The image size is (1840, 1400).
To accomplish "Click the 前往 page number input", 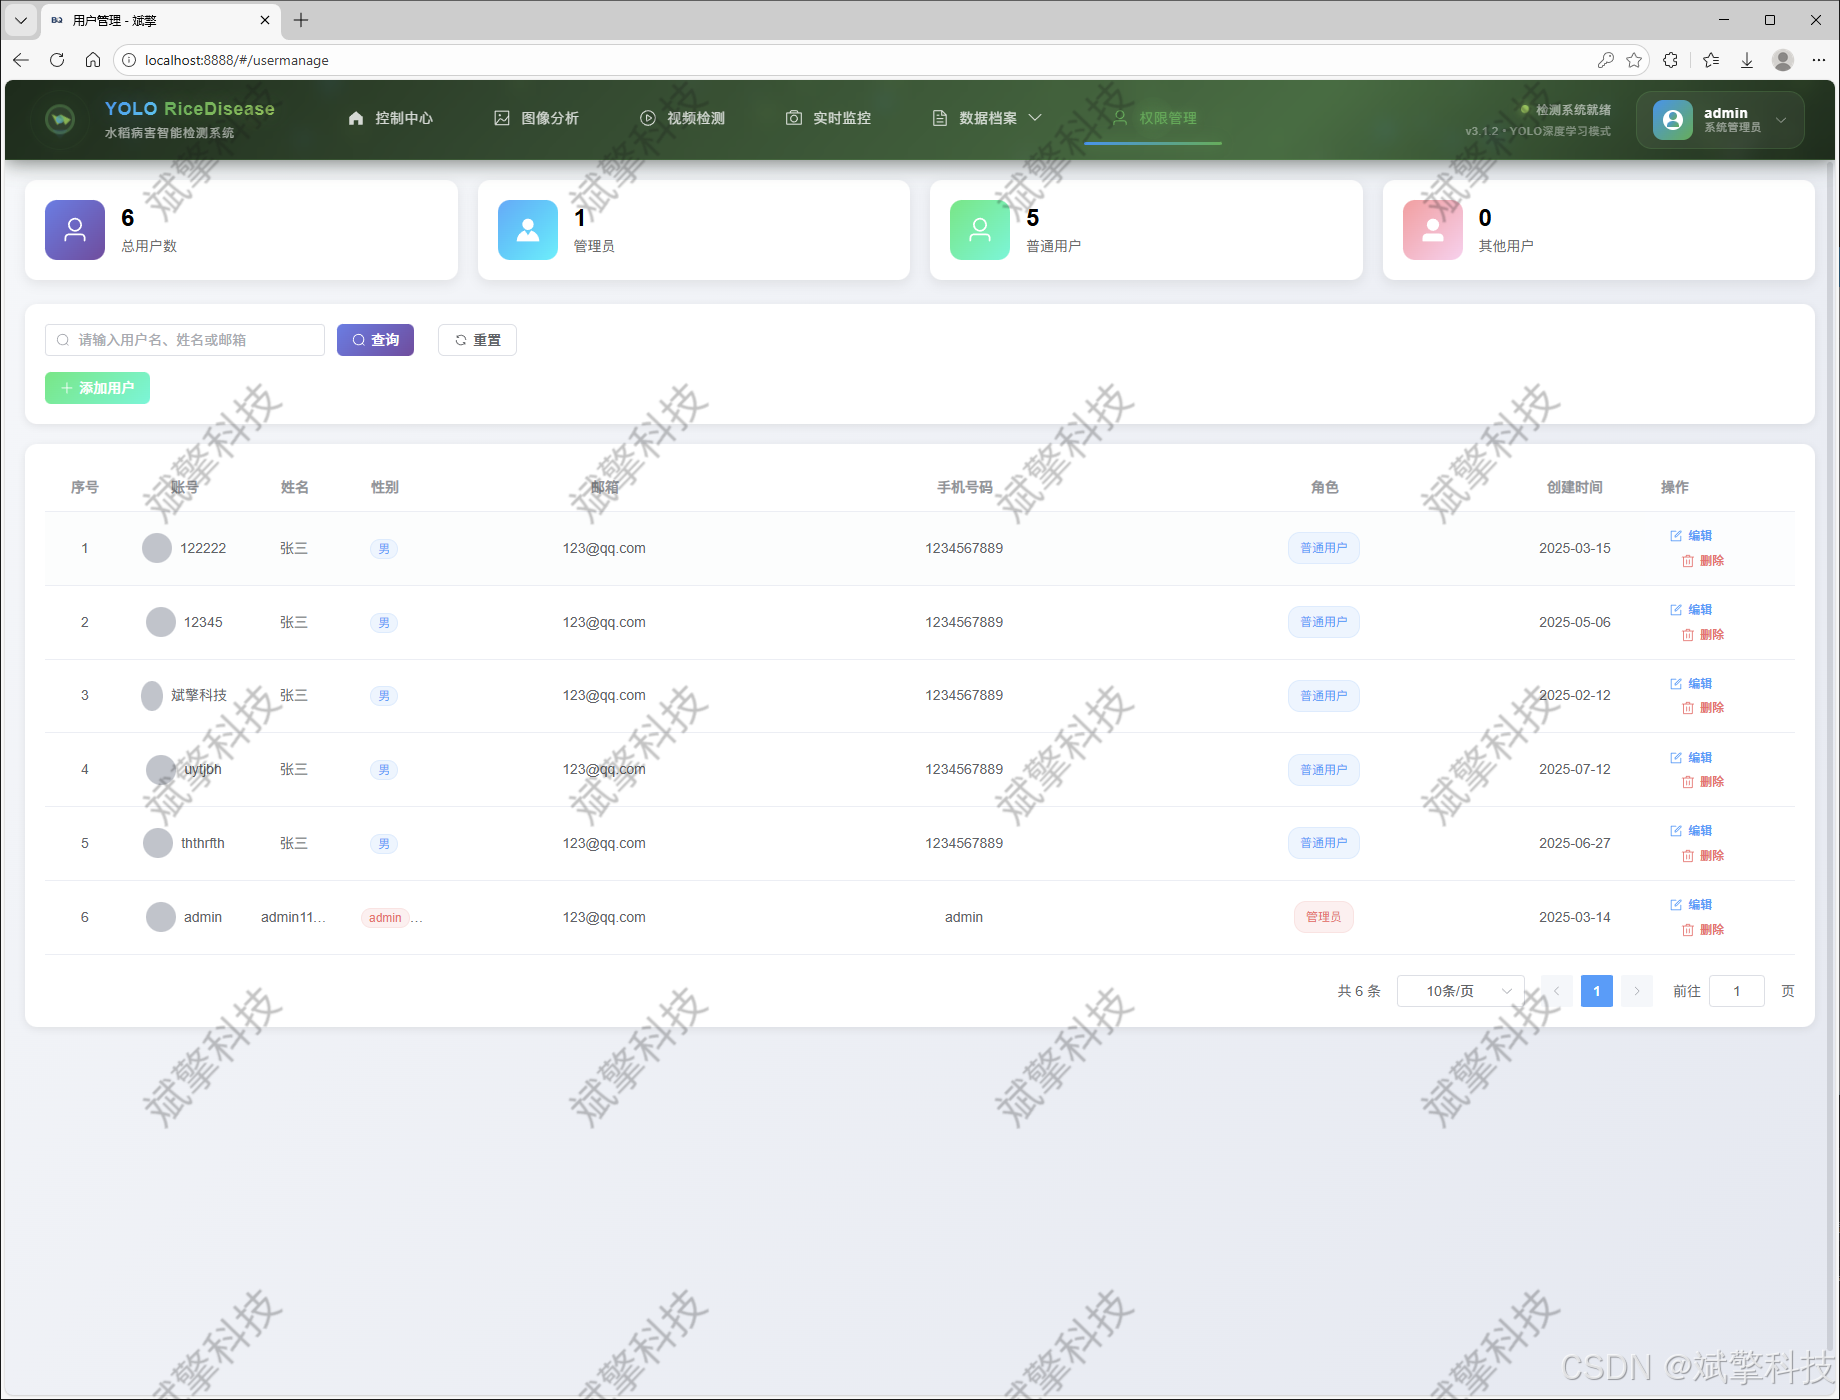I will 1737,991.
